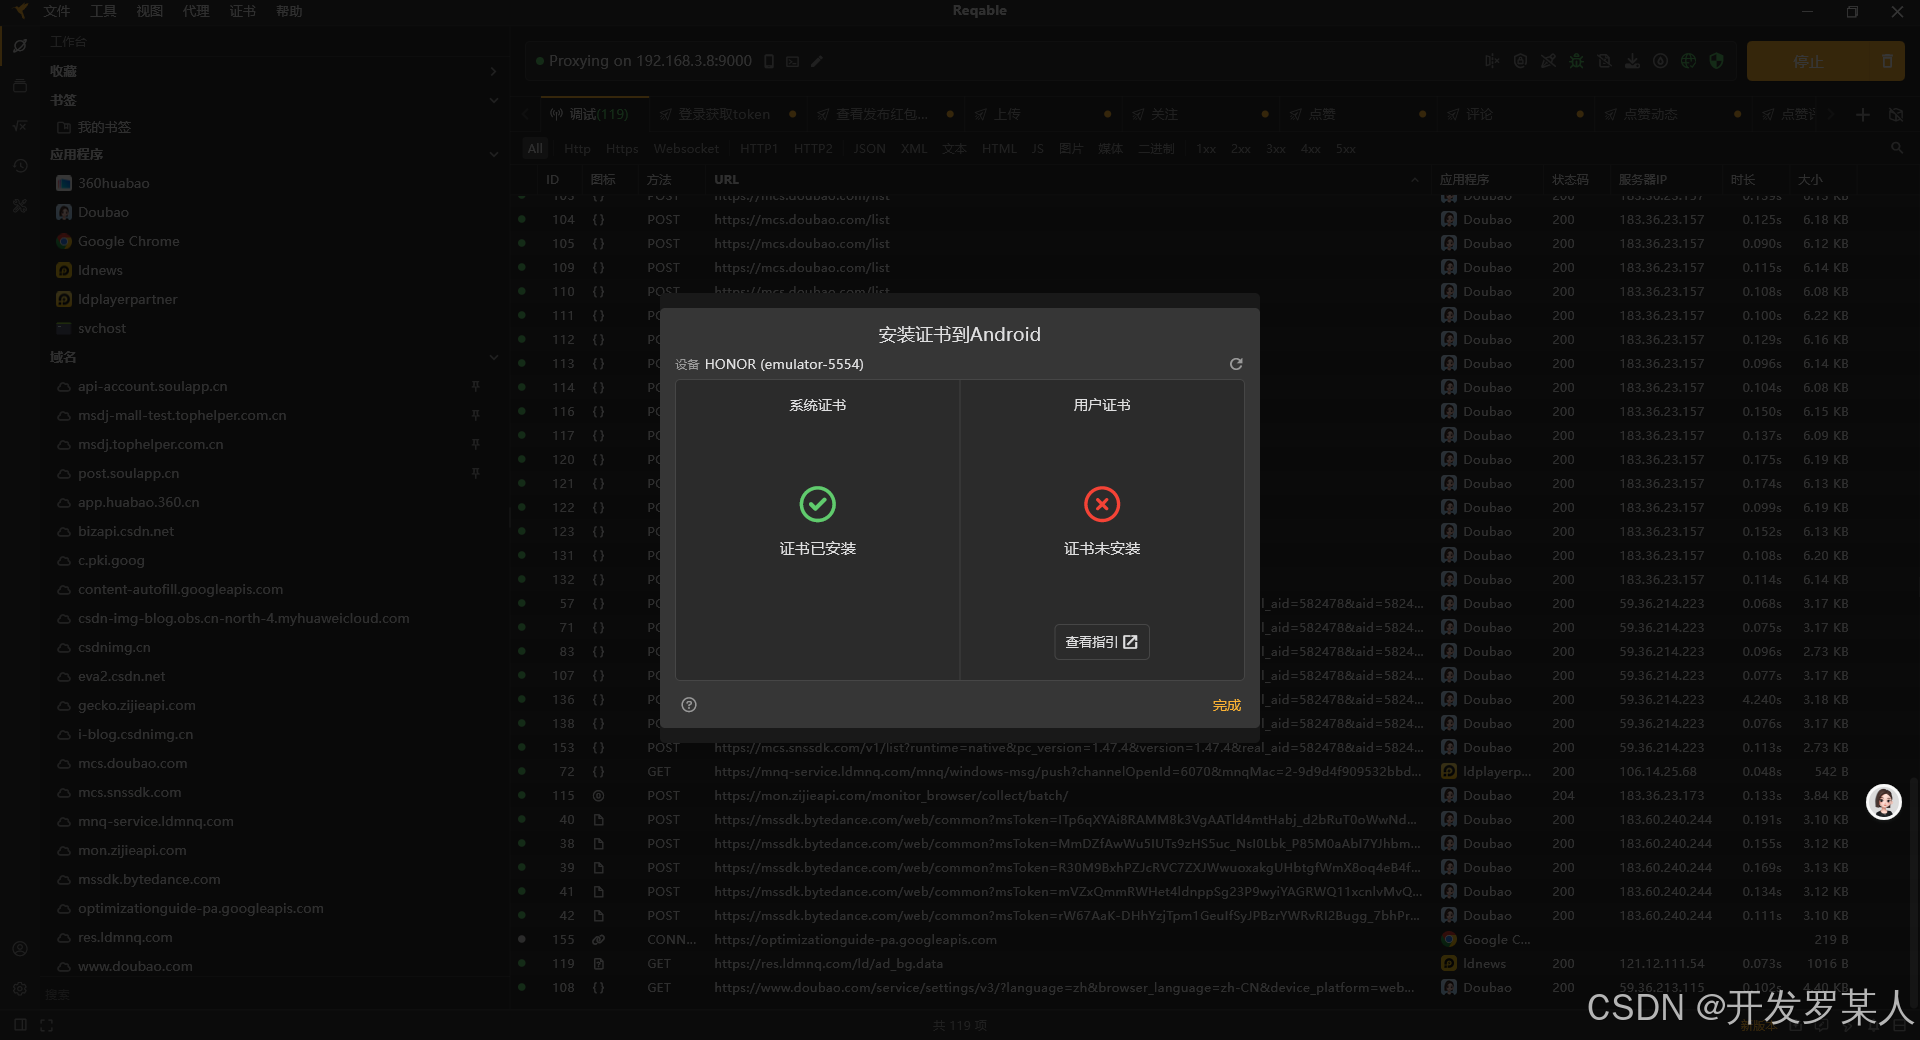Toggle the green bug debug icon
Image resolution: width=1920 pixels, height=1040 pixels.
(x=1576, y=61)
